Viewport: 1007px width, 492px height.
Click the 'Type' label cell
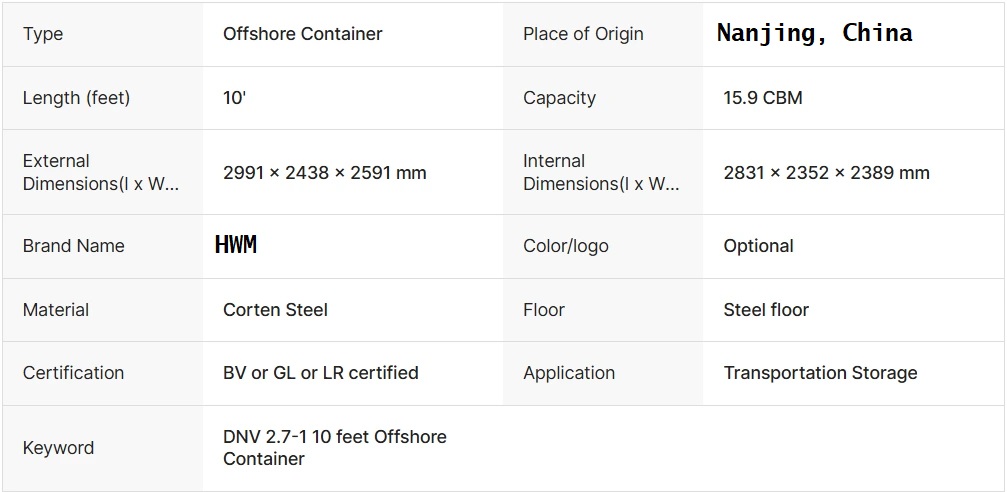43,34
